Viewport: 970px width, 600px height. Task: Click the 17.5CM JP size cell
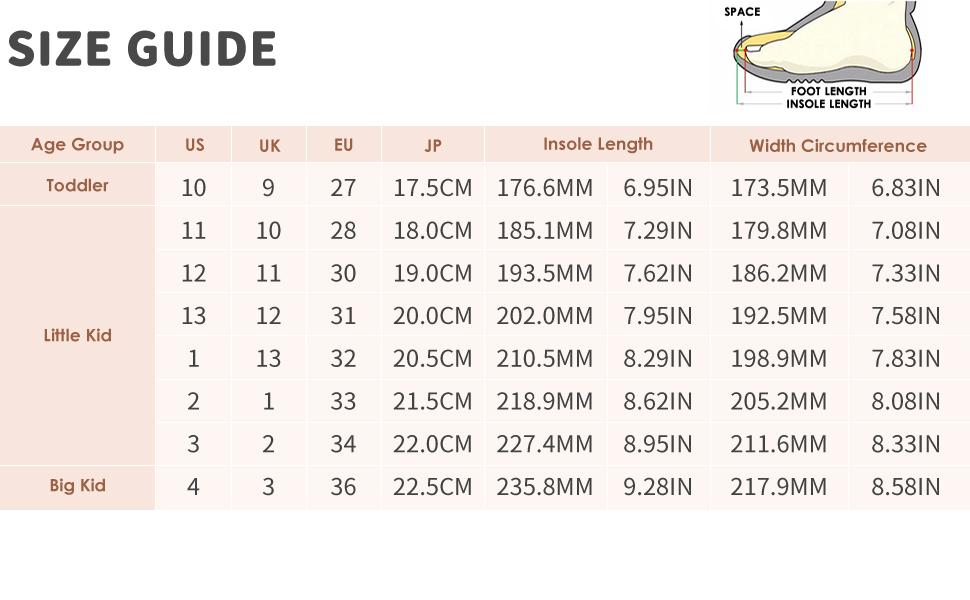pyautogui.click(x=433, y=188)
